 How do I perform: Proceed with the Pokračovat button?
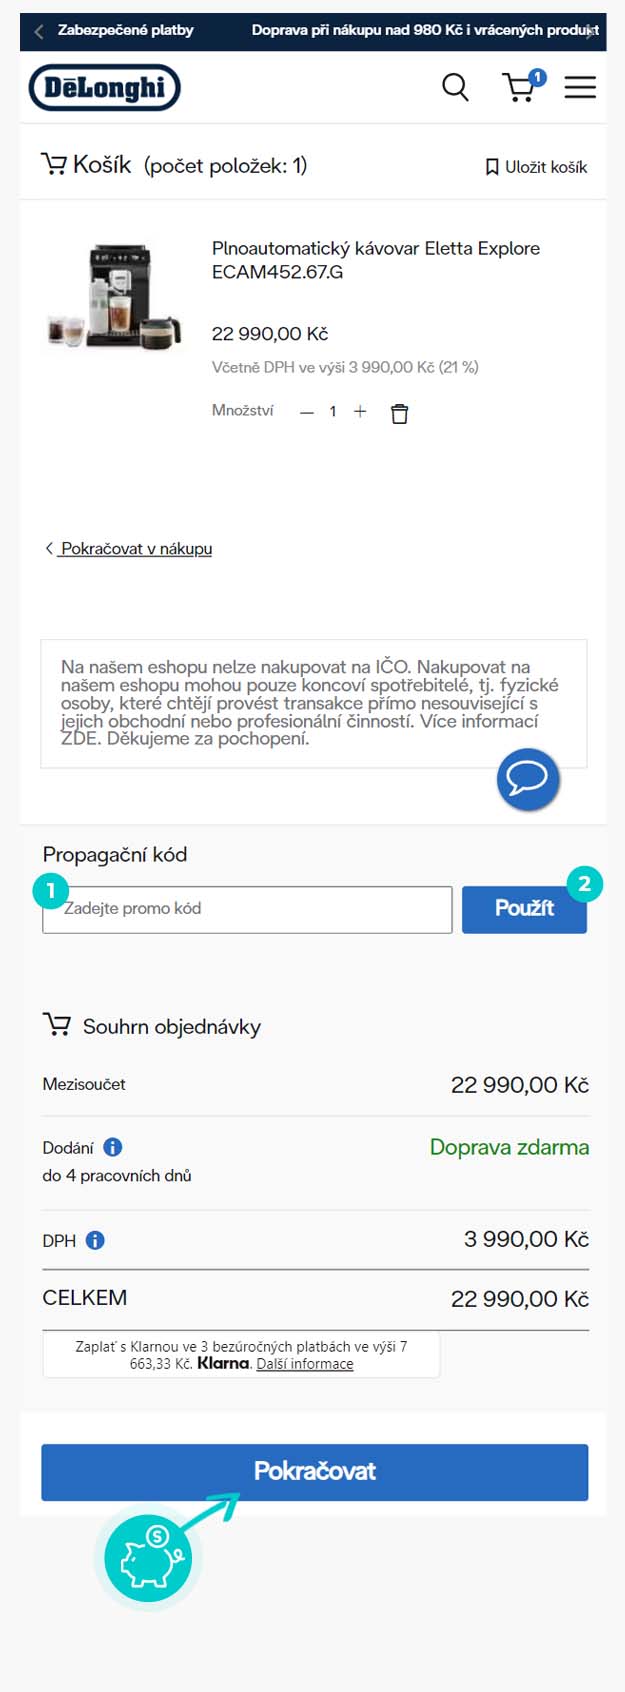(314, 1471)
